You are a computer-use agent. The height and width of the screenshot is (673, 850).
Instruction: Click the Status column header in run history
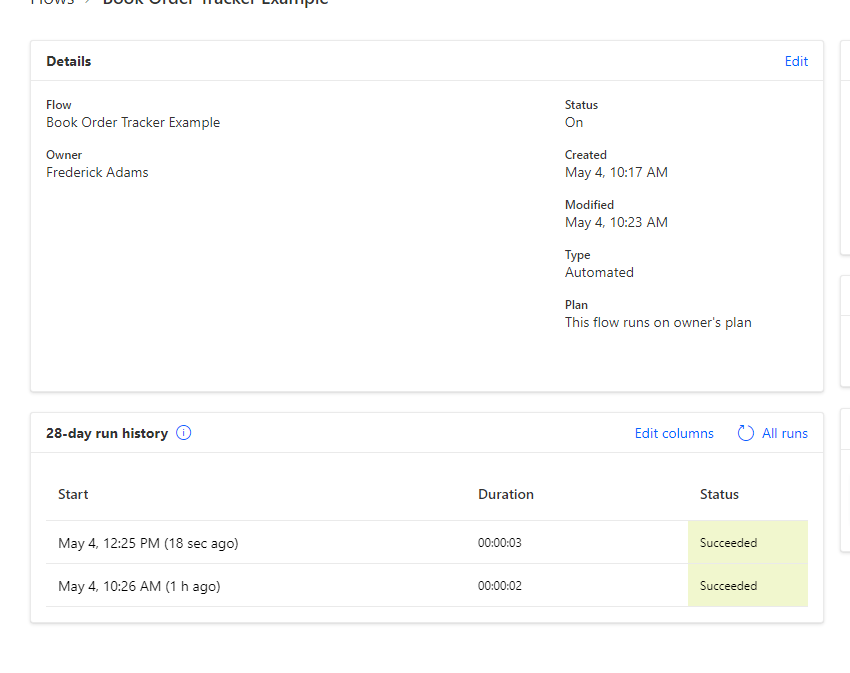719,494
